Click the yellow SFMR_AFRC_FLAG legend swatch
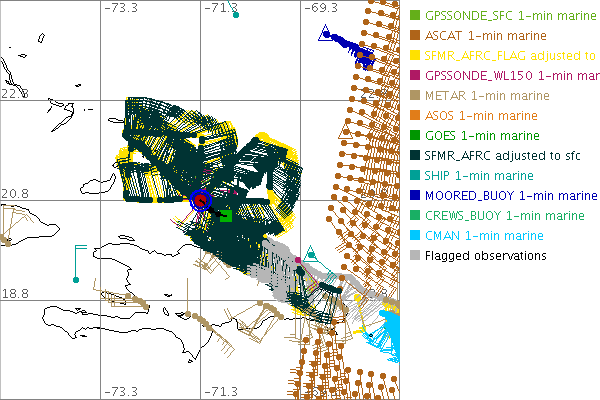The height and width of the screenshot is (400, 600). click(x=415, y=55)
